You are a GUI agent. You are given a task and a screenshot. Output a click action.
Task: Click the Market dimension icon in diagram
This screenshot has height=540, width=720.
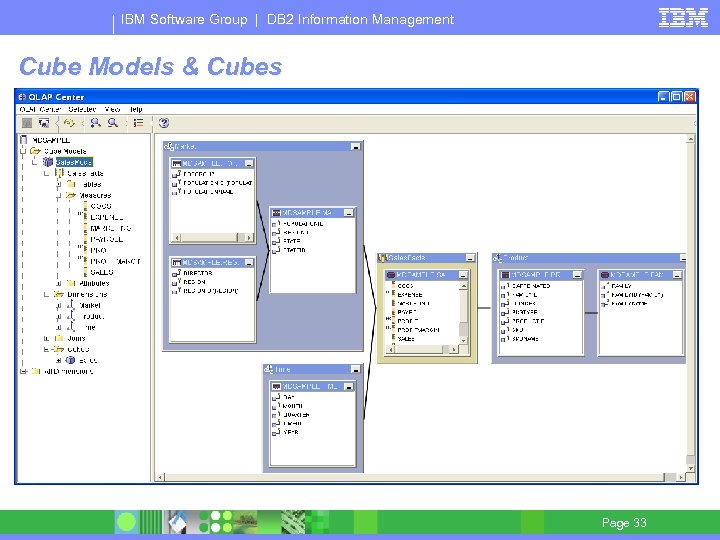tap(169, 146)
